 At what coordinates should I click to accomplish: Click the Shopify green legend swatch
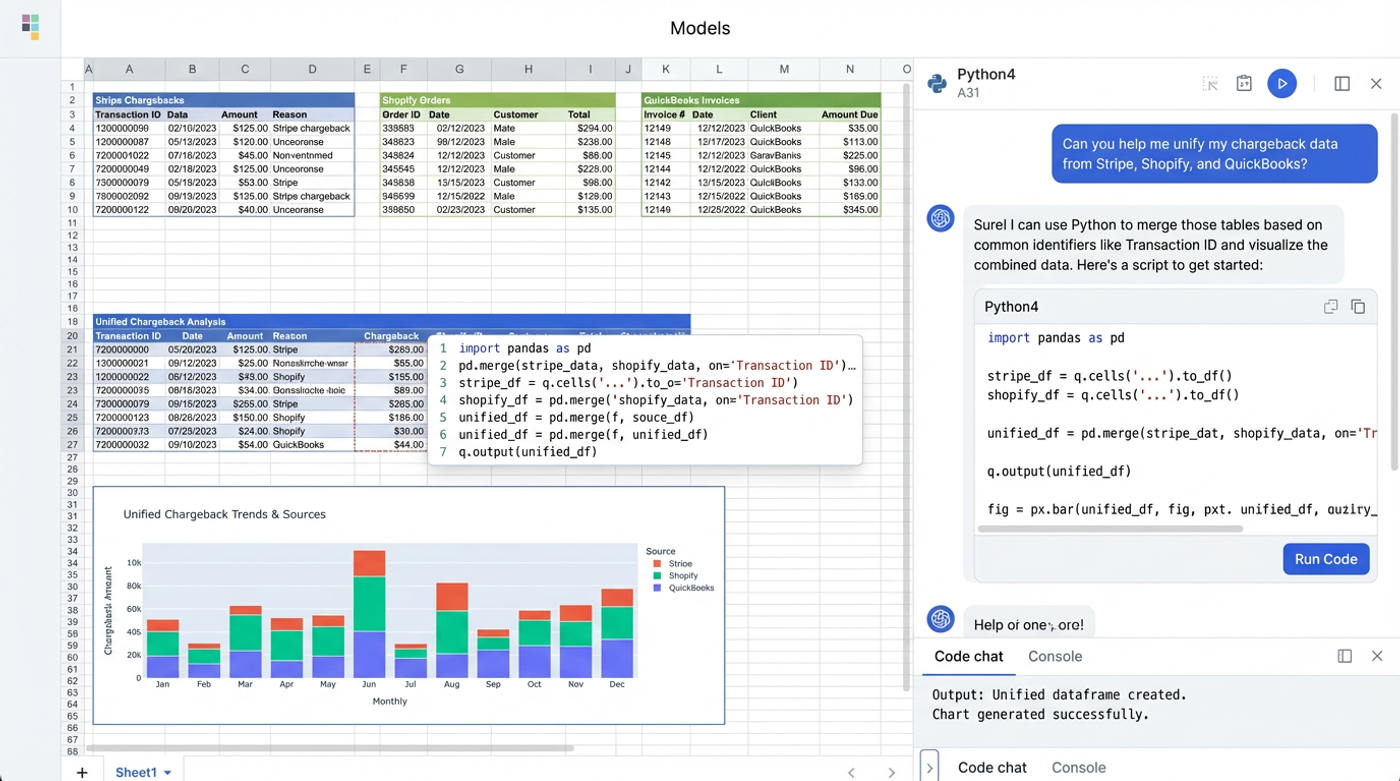click(657, 576)
